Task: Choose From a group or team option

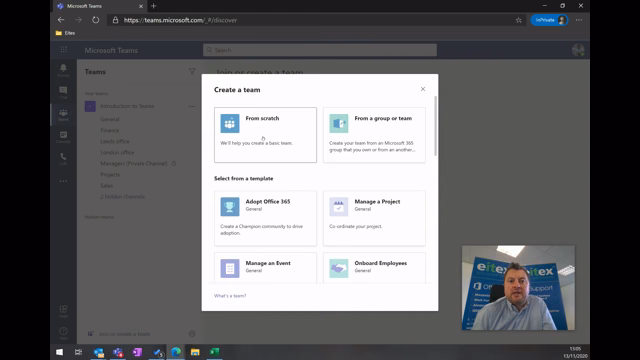Action: pyautogui.click(x=374, y=135)
